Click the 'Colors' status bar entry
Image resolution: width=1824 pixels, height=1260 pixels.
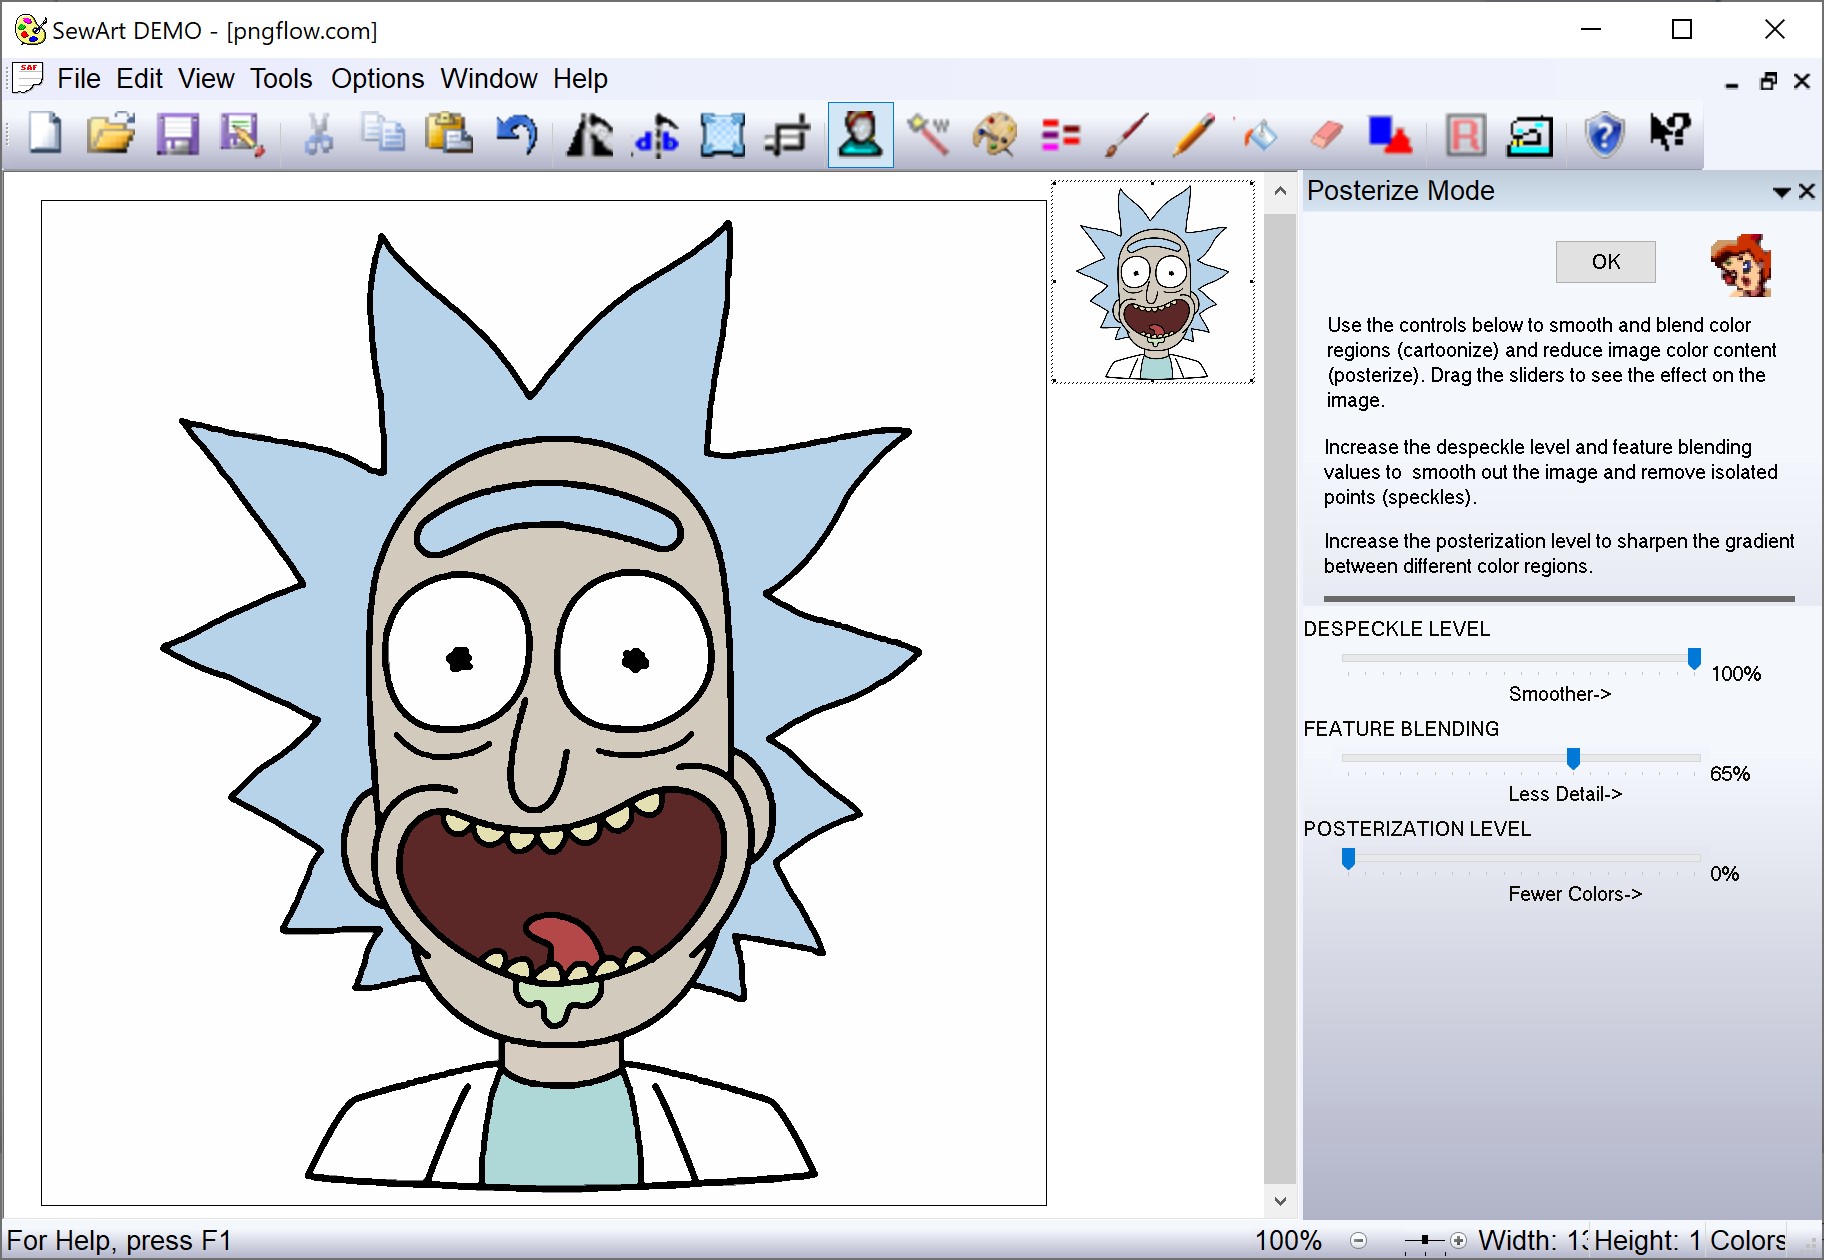coord(1748,1241)
